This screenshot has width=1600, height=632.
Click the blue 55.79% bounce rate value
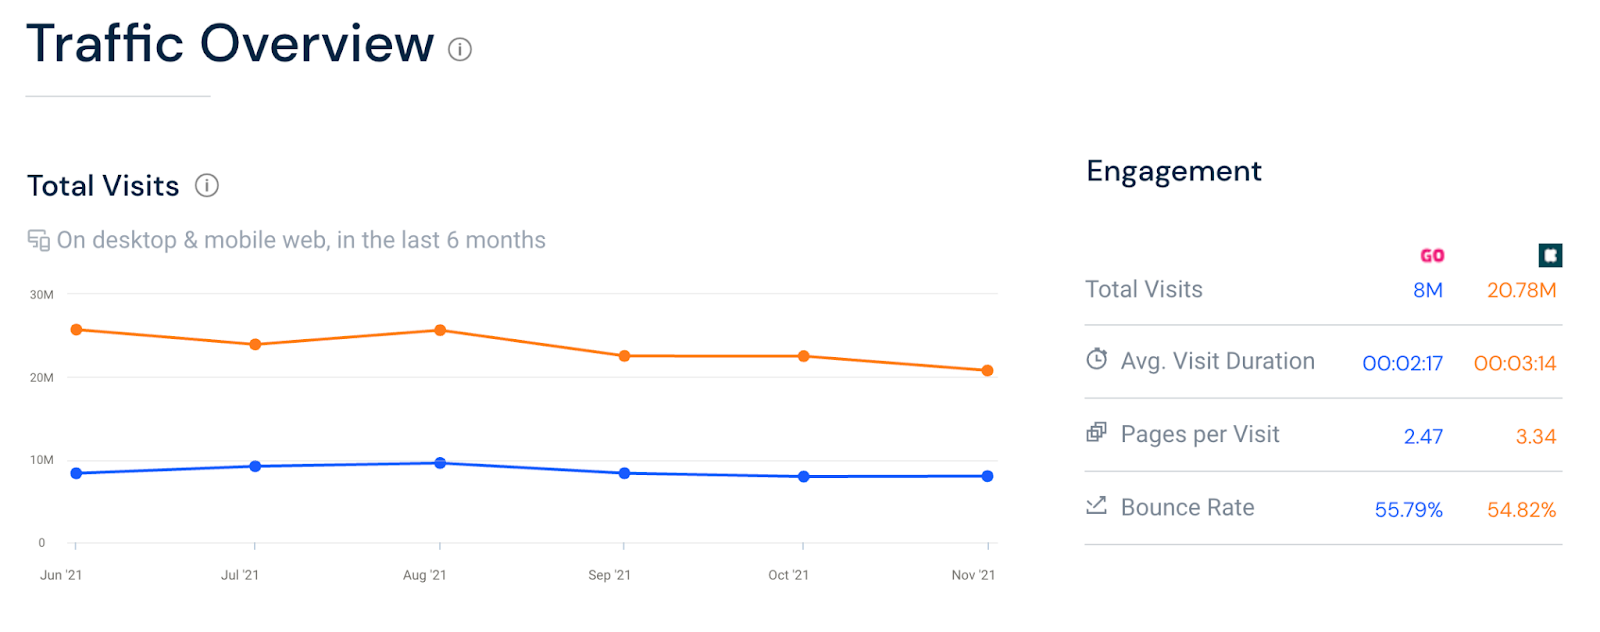click(x=1408, y=510)
